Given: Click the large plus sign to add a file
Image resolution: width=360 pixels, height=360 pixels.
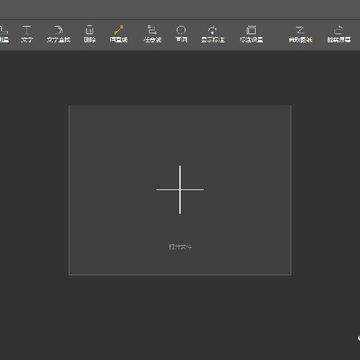Looking at the screenshot, I should 180,190.
